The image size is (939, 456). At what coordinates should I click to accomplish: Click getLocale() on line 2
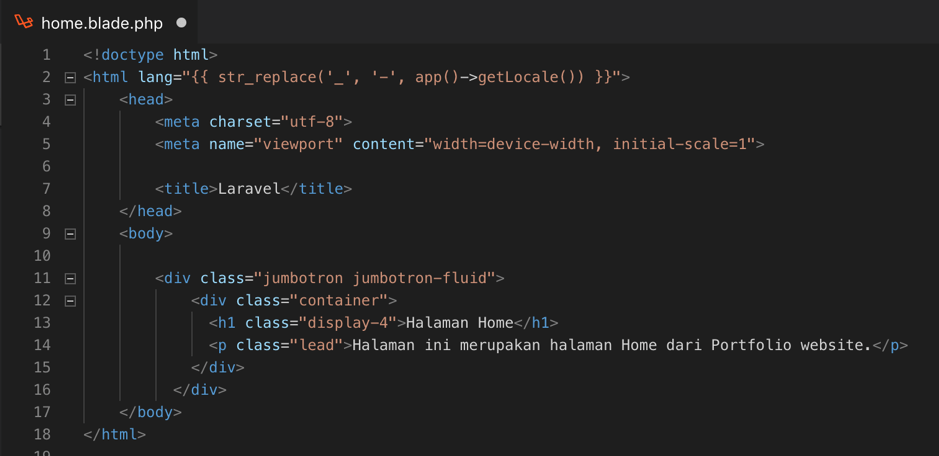pyautogui.click(x=531, y=77)
